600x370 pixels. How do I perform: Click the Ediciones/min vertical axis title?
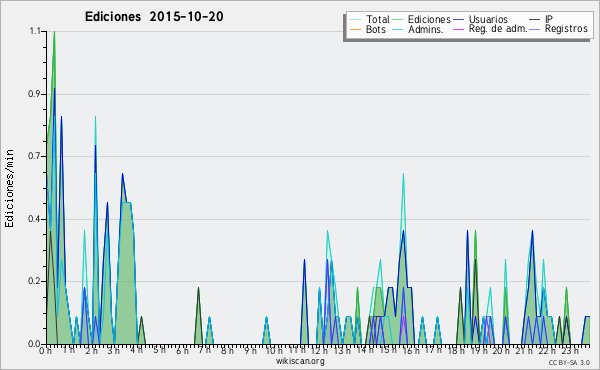tap(9, 188)
